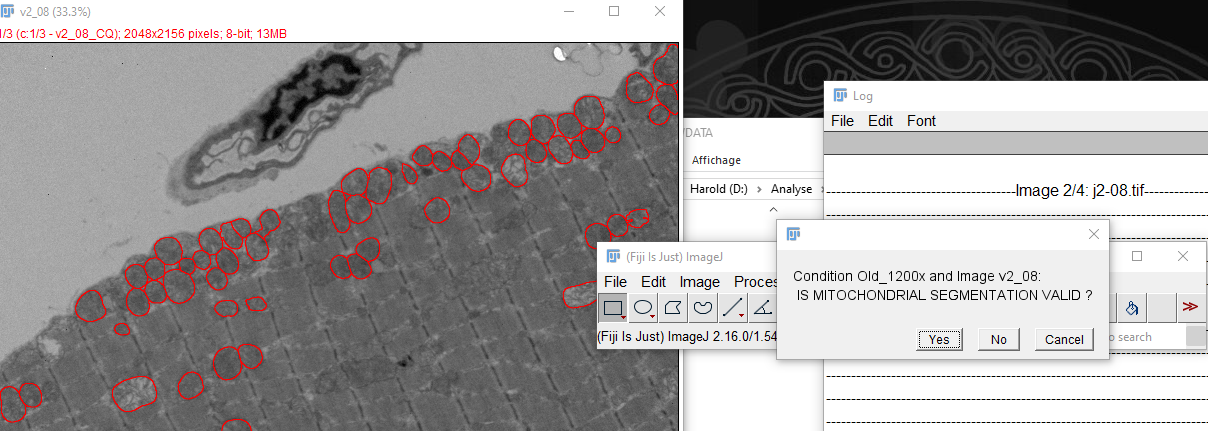
Task: Open the Process menu in the ImageJ toolbar
Action: pyautogui.click(x=756, y=282)
